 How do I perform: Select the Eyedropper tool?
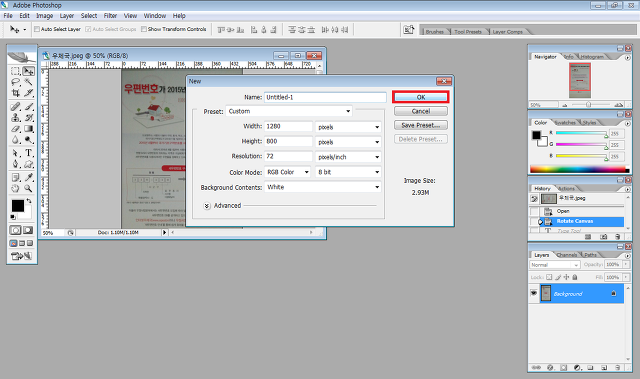point(28,177)
